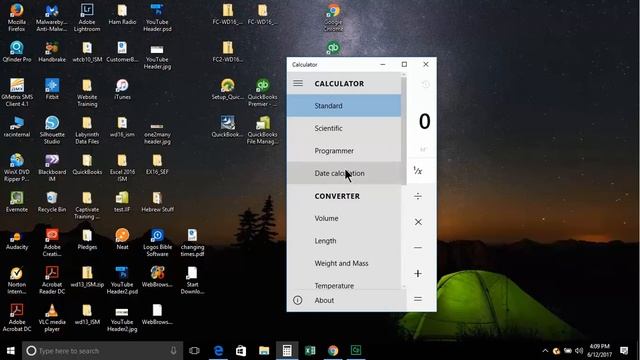The image size is (640, 360).
Task: Click the history icon in Calculator
Action: pyautogui.click(x=425, y=84)
